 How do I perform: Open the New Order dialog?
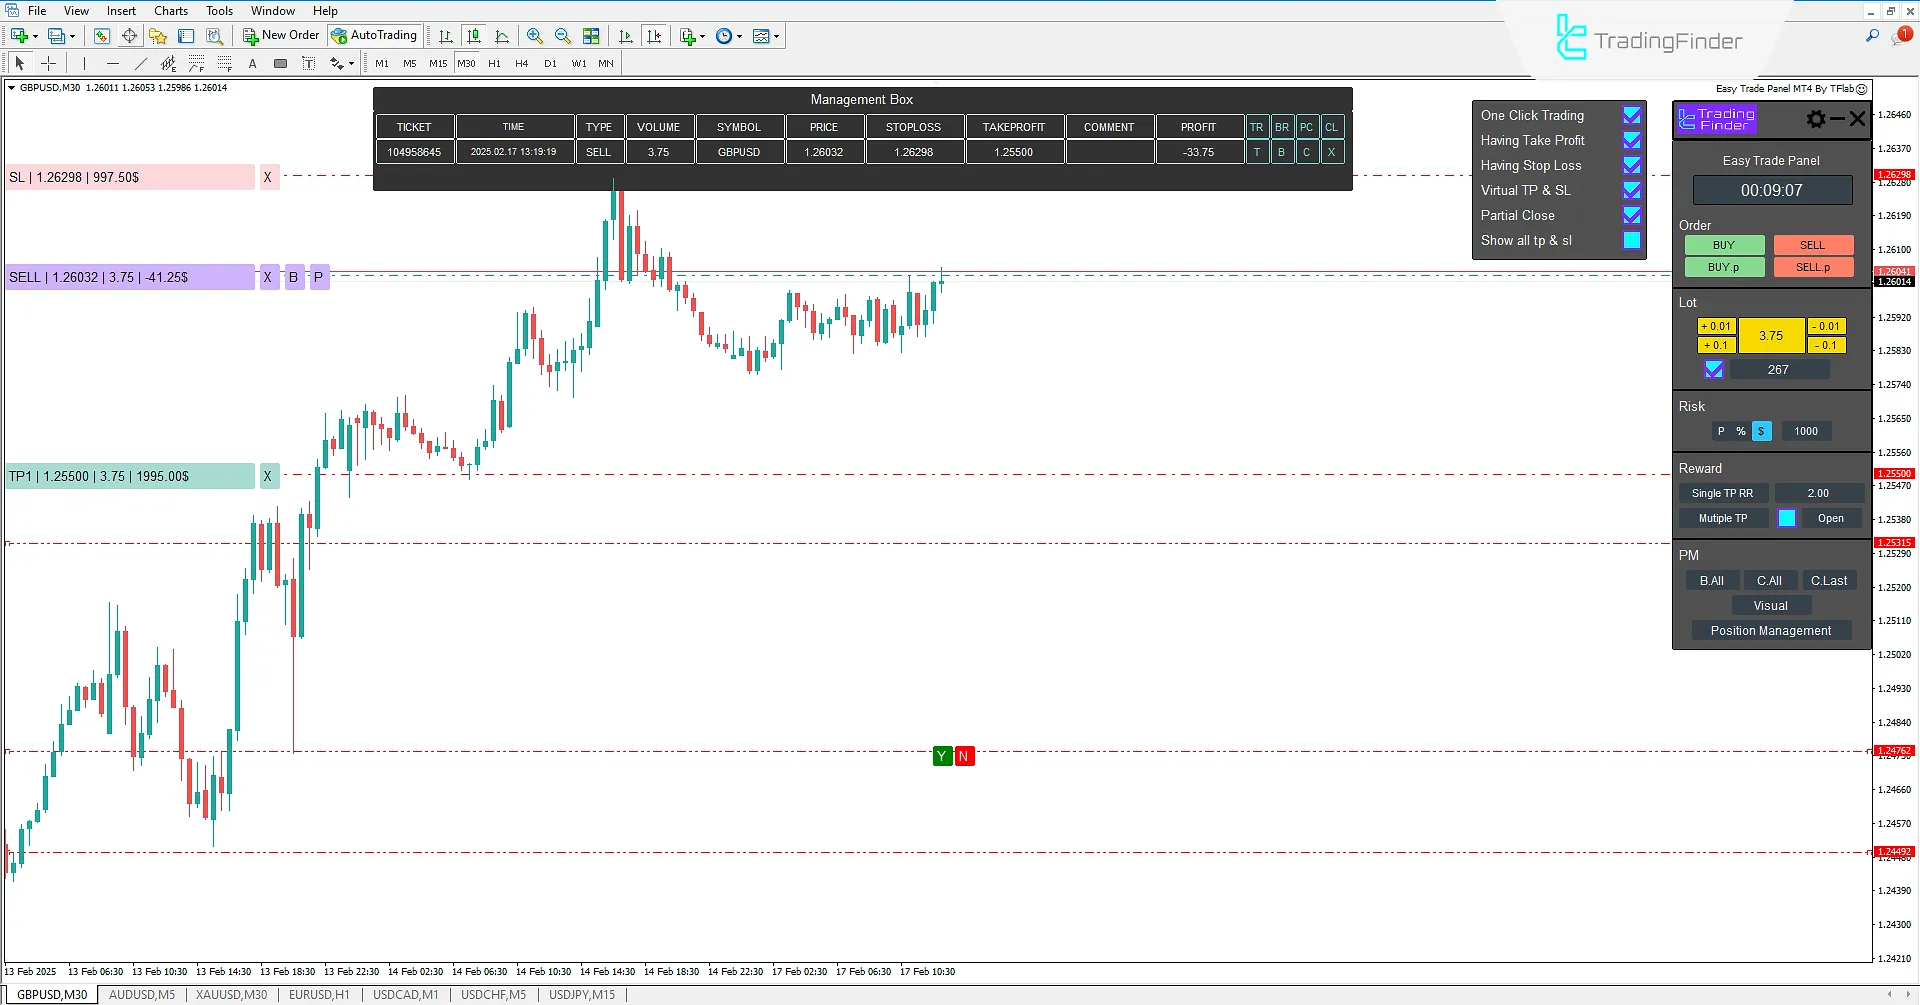point(280,35)
